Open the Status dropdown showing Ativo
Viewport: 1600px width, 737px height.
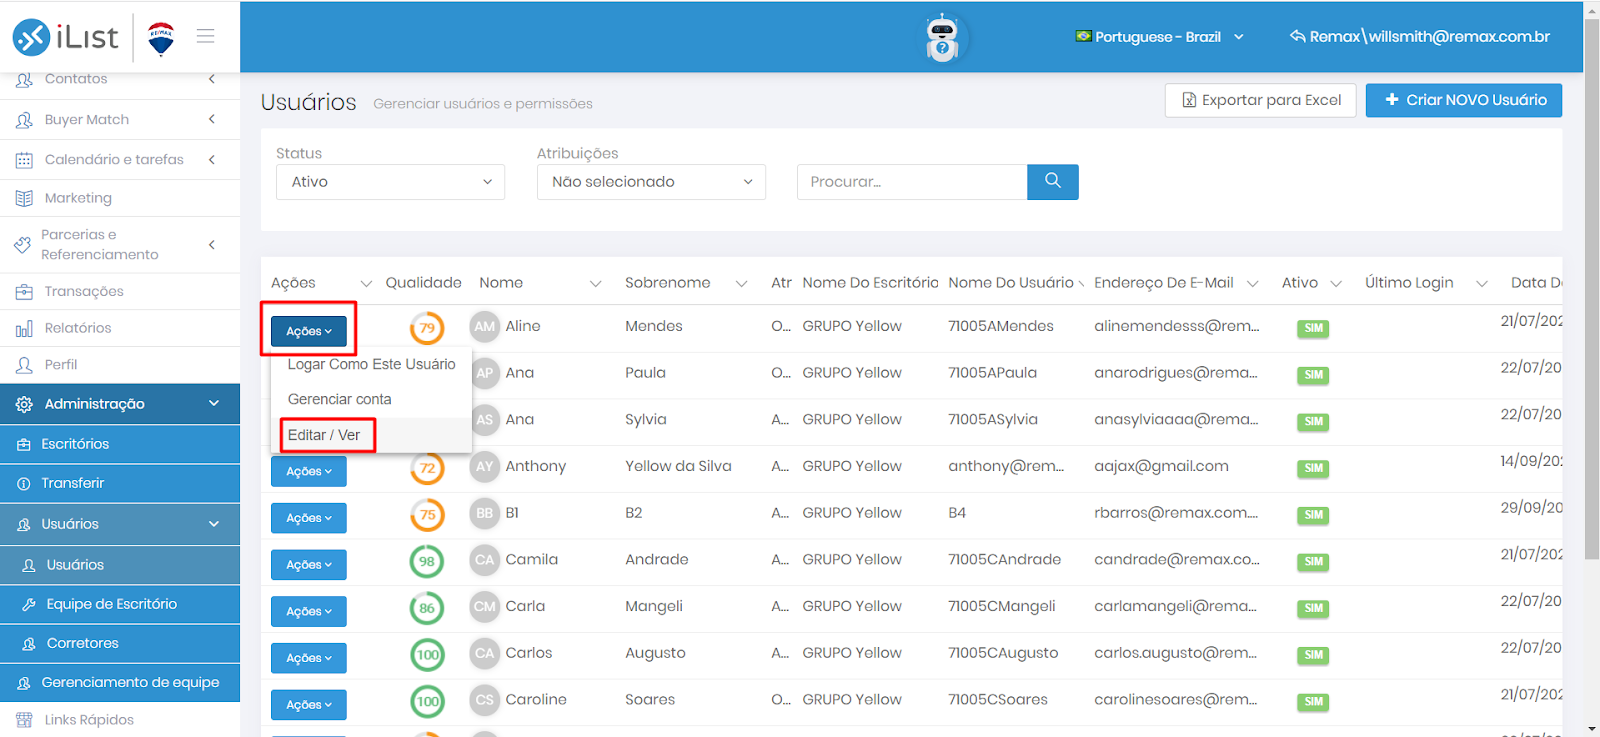tap(390, 182)
